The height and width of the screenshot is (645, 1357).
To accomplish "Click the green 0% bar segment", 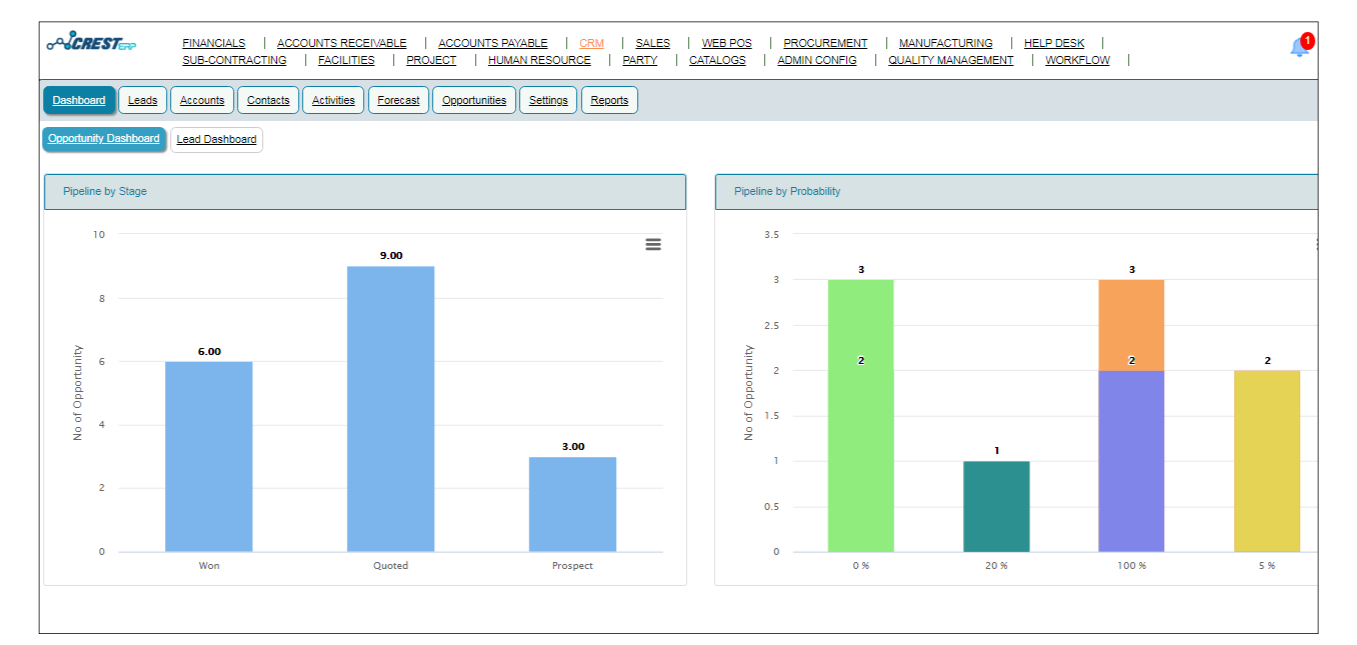I will (861, 420).
